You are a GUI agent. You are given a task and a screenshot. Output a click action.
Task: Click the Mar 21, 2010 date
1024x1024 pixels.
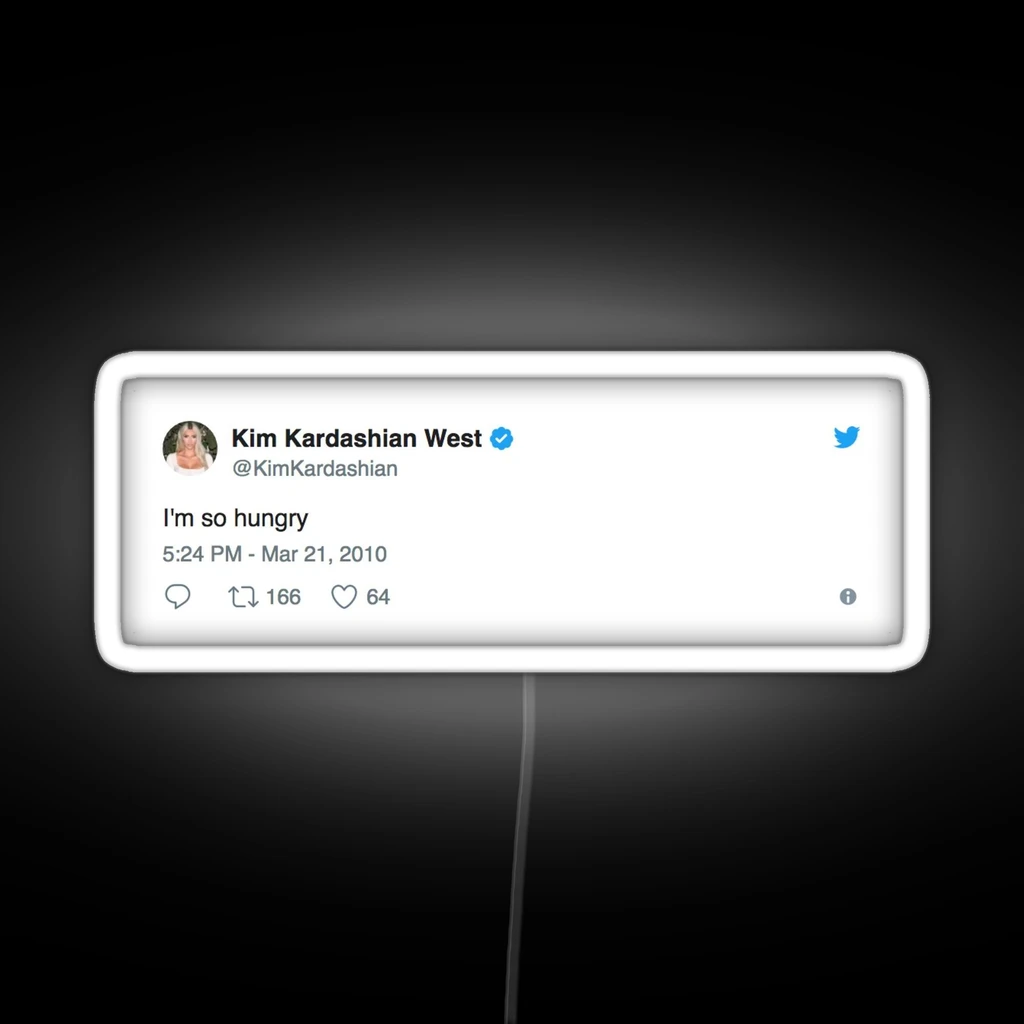point(324,554)
